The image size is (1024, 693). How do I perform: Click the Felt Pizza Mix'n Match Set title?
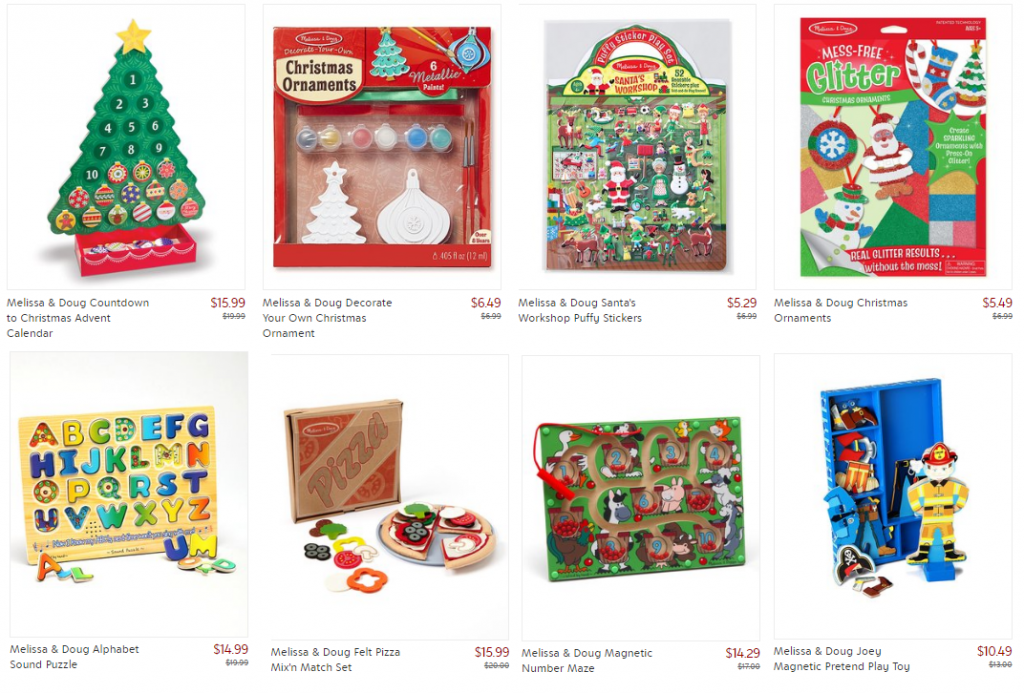pyautogui.click(x=335, y=660)
